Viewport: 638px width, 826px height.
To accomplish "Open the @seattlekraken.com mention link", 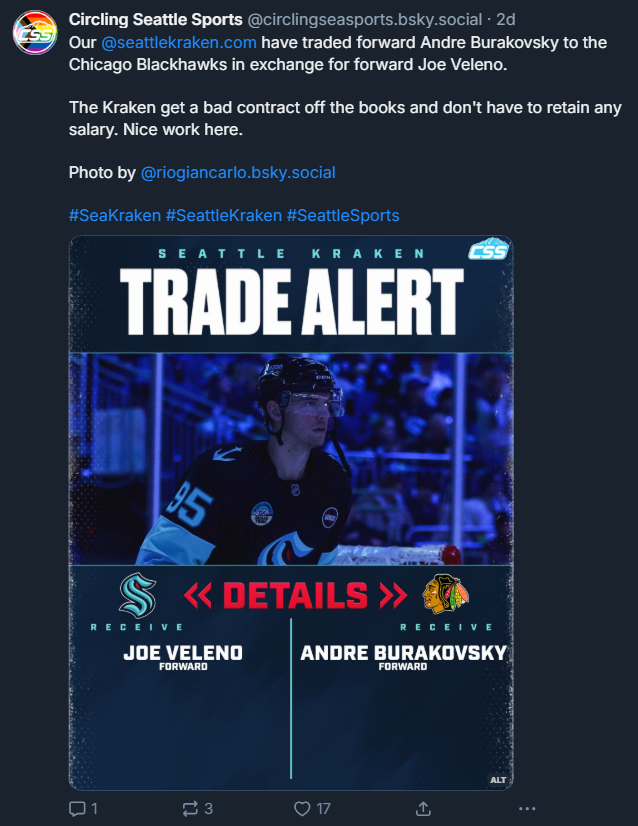I will 179,42.
